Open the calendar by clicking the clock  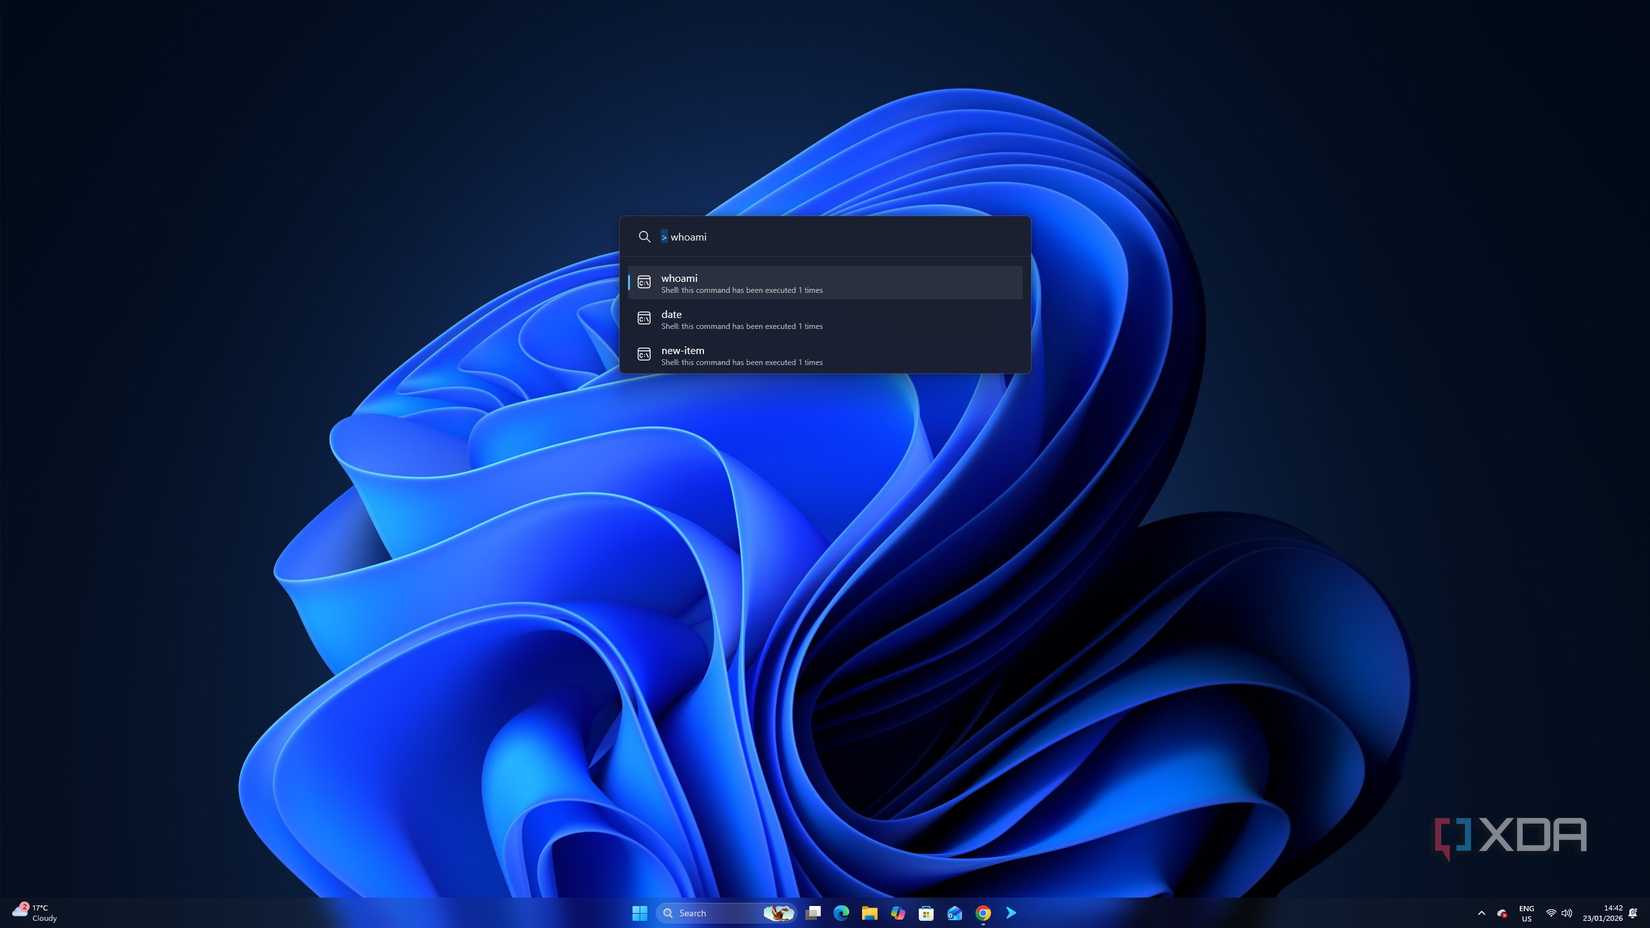pos(1605,913)
